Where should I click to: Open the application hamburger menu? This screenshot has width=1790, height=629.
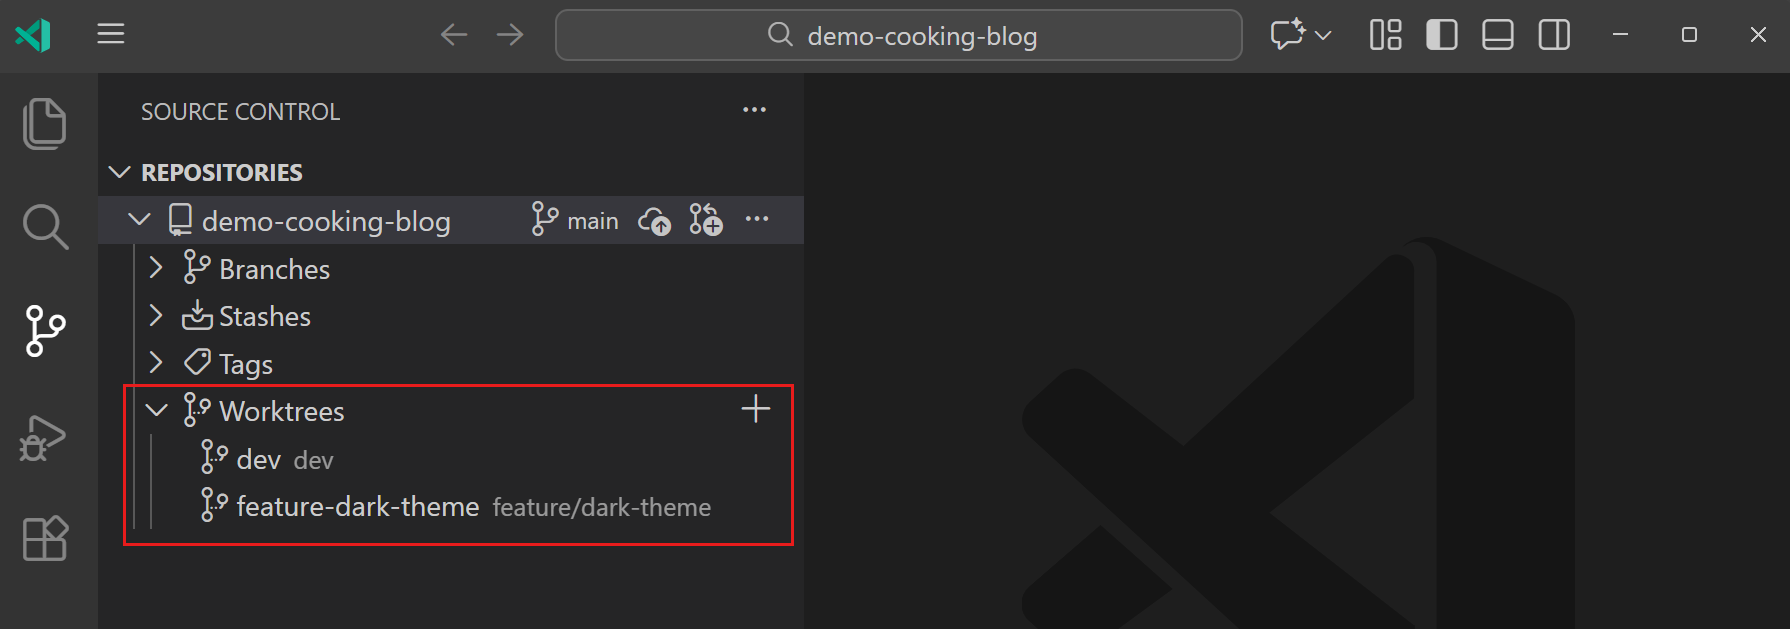click(110, 34)
